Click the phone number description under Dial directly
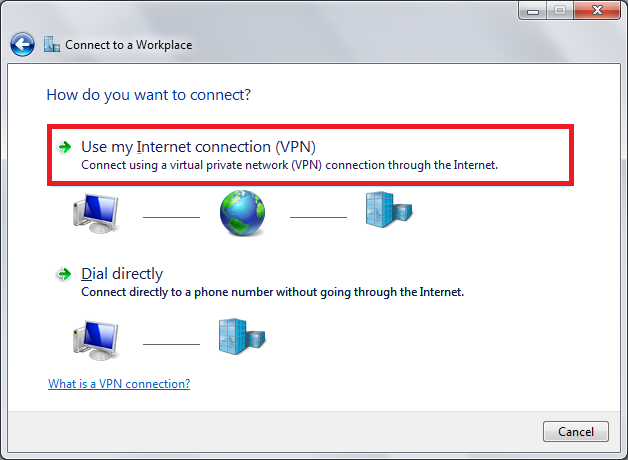The width and height of the screenshot is (628, 460). [x=272, y=292]
